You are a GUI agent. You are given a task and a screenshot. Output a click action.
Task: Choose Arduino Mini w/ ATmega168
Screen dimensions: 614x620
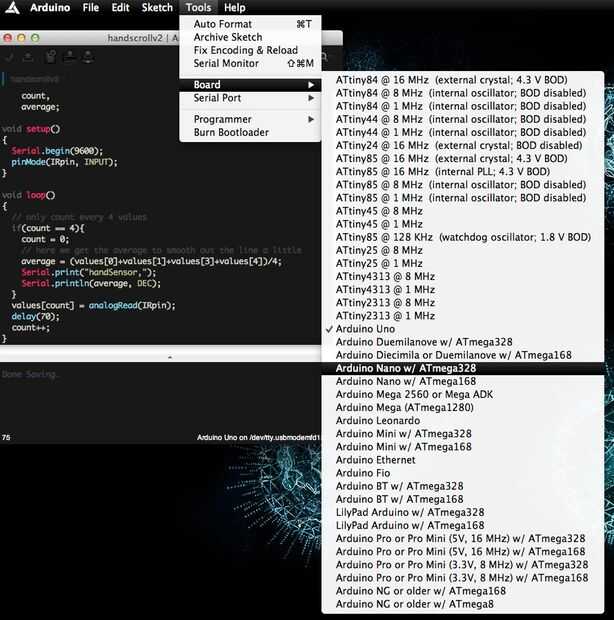(x=463, y=447)
